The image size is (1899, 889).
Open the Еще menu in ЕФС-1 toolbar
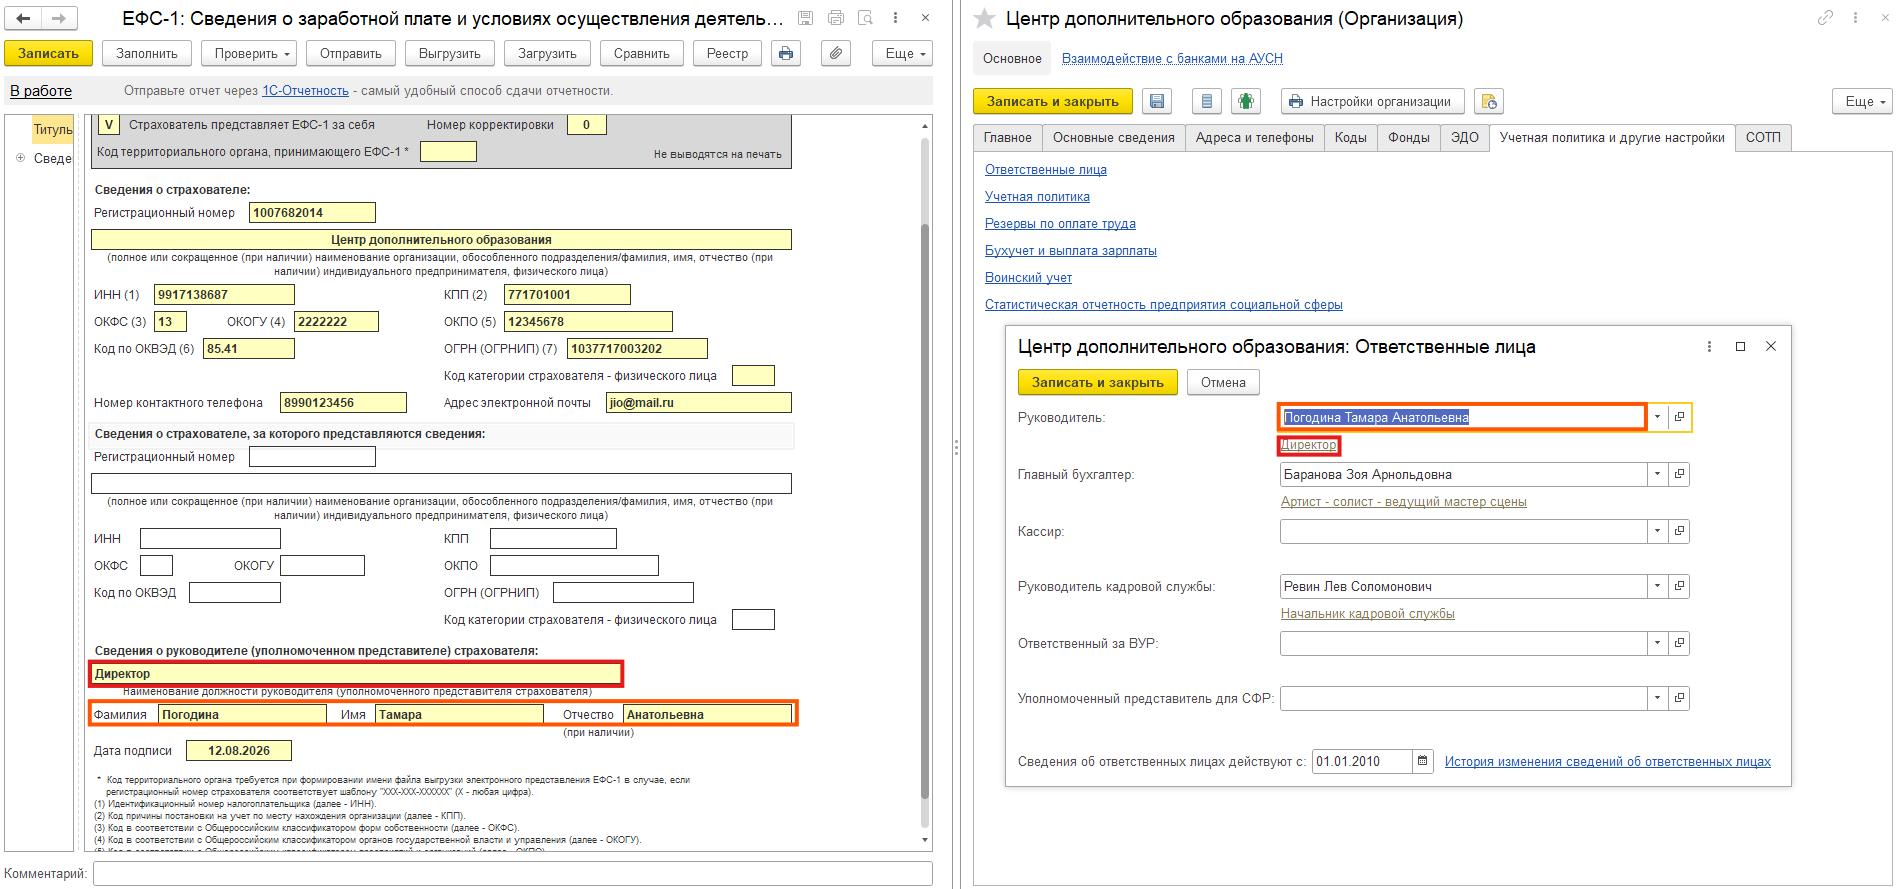click(x=902, y=53)
